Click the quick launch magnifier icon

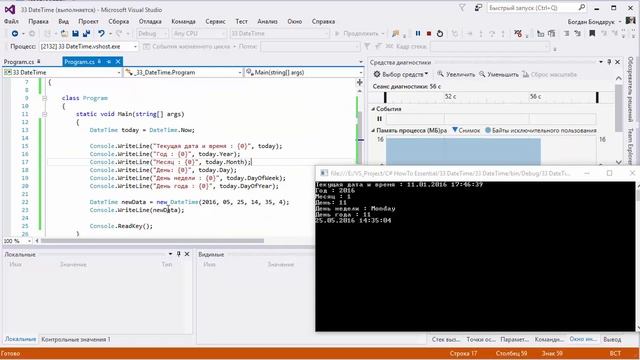582,7
